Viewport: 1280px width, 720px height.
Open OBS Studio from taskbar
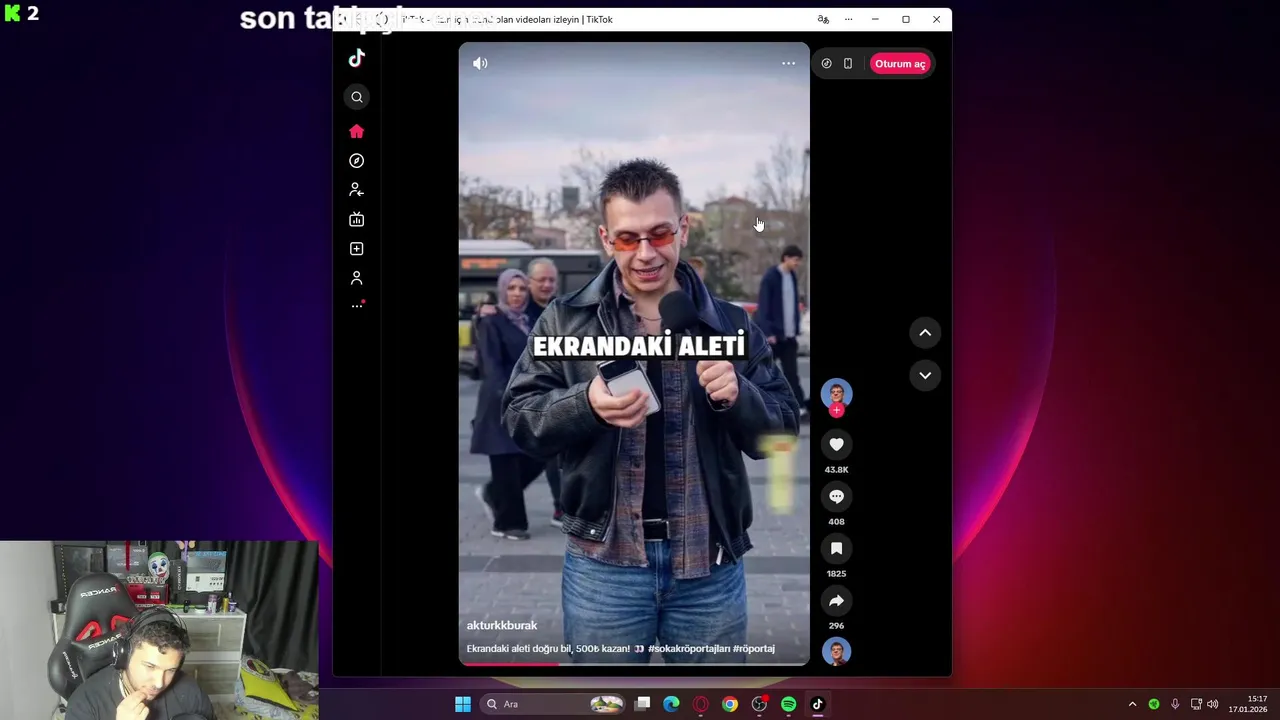pos(759,704)
